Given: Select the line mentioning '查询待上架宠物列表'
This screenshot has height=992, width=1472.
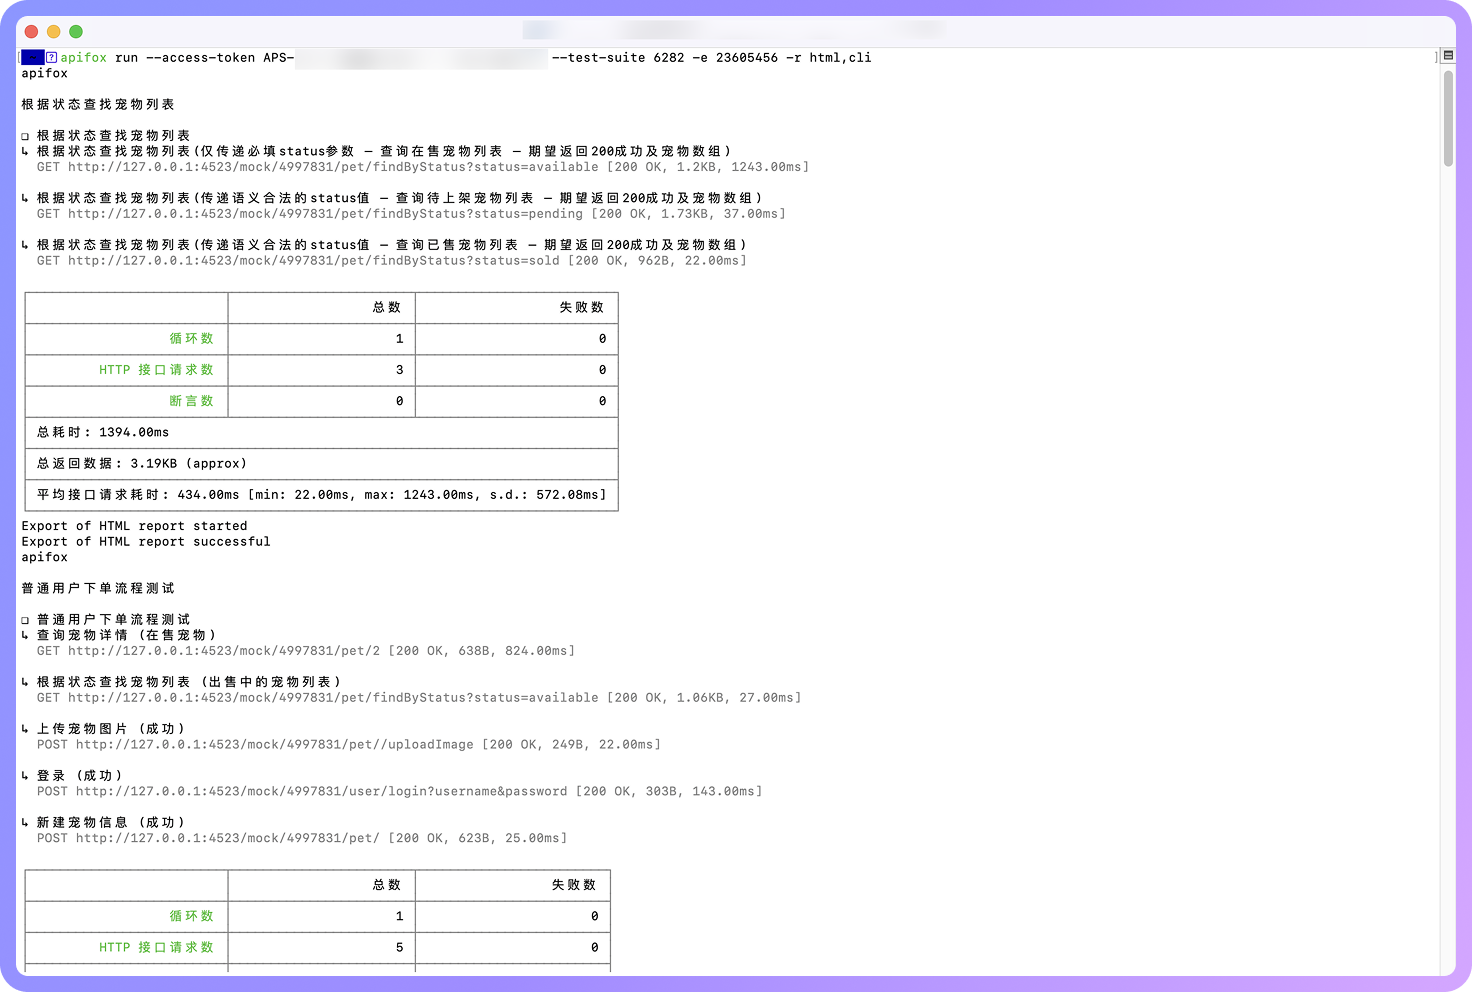Looking at the screenshot, I should click(392, 198).
